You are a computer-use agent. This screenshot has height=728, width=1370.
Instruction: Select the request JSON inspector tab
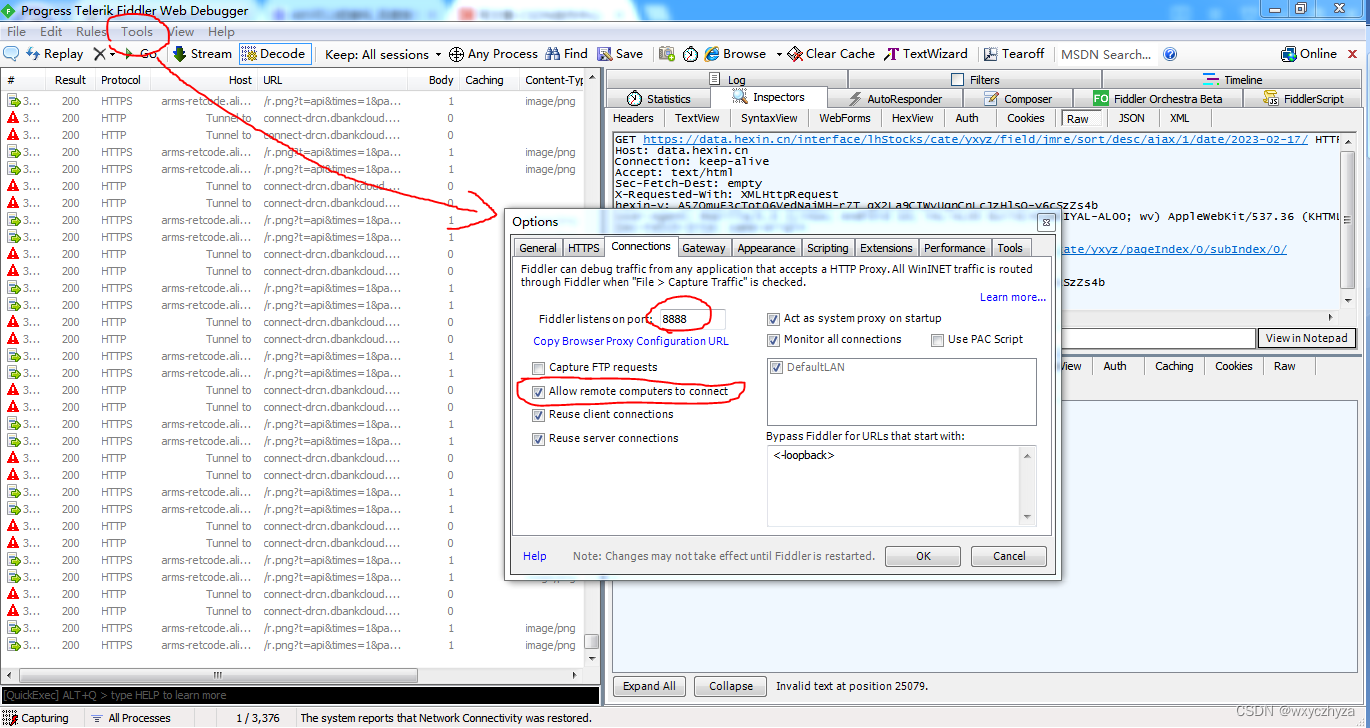pos(1131,118)
